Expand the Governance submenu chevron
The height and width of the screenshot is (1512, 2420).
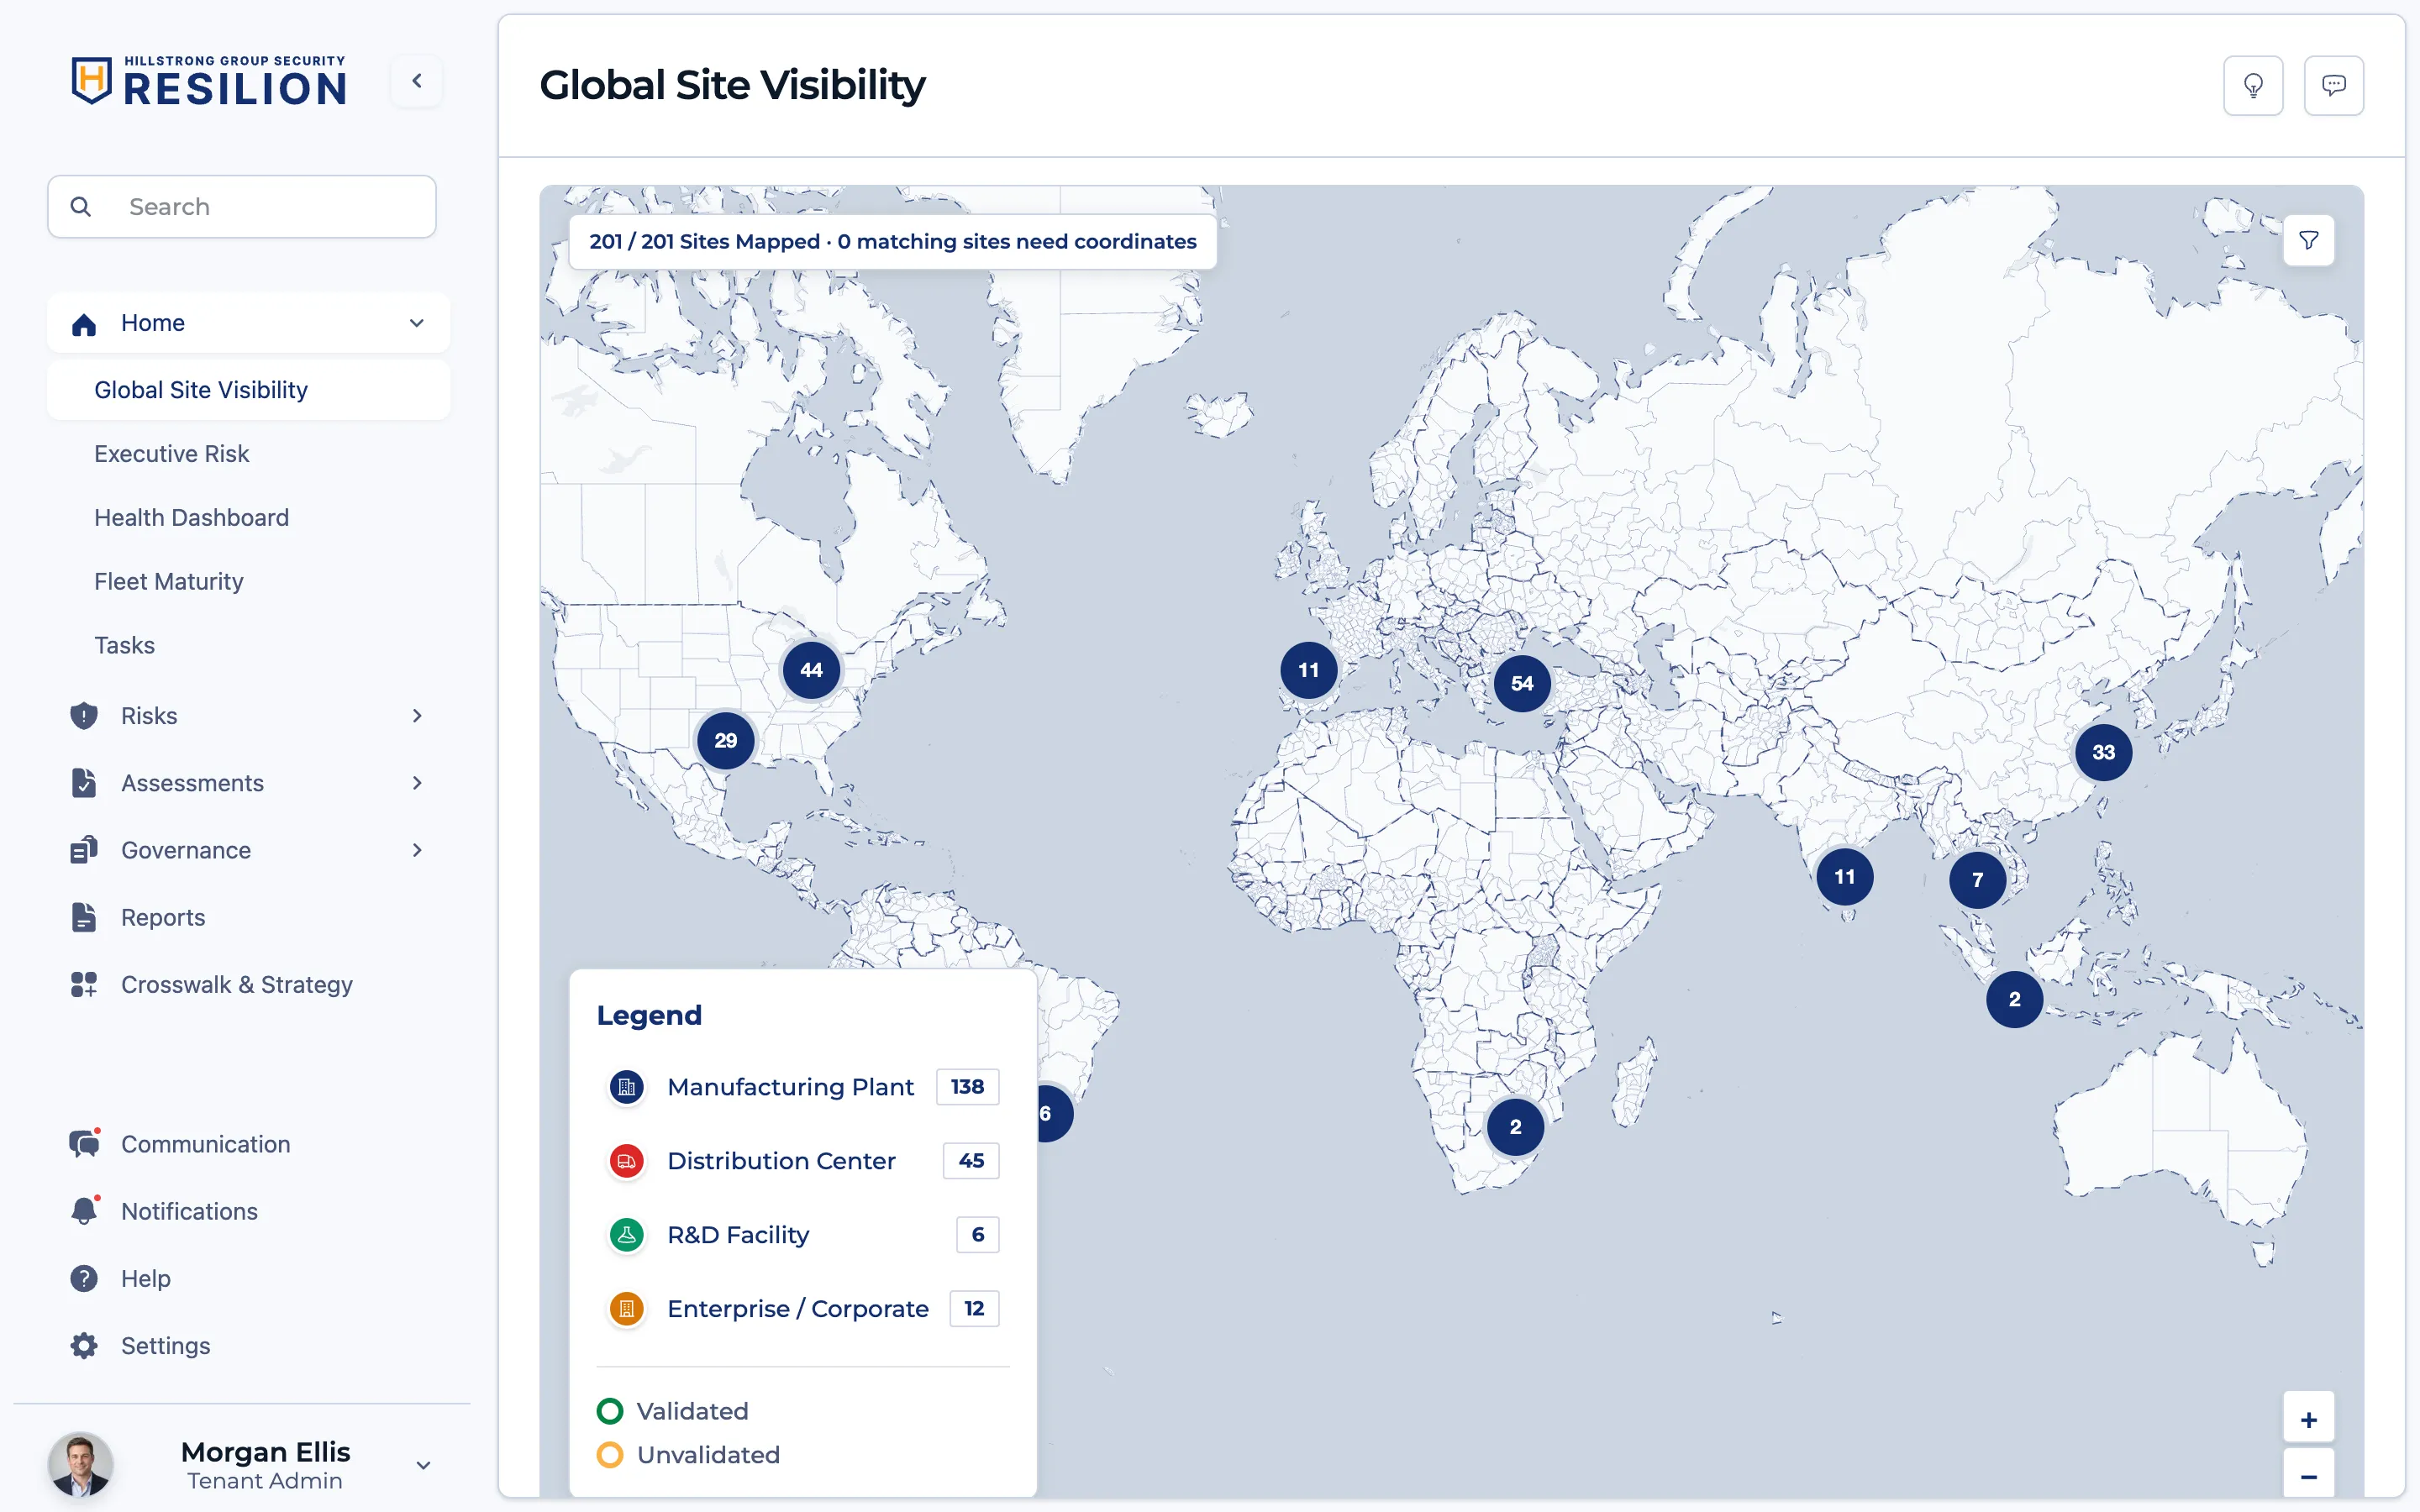417,850
